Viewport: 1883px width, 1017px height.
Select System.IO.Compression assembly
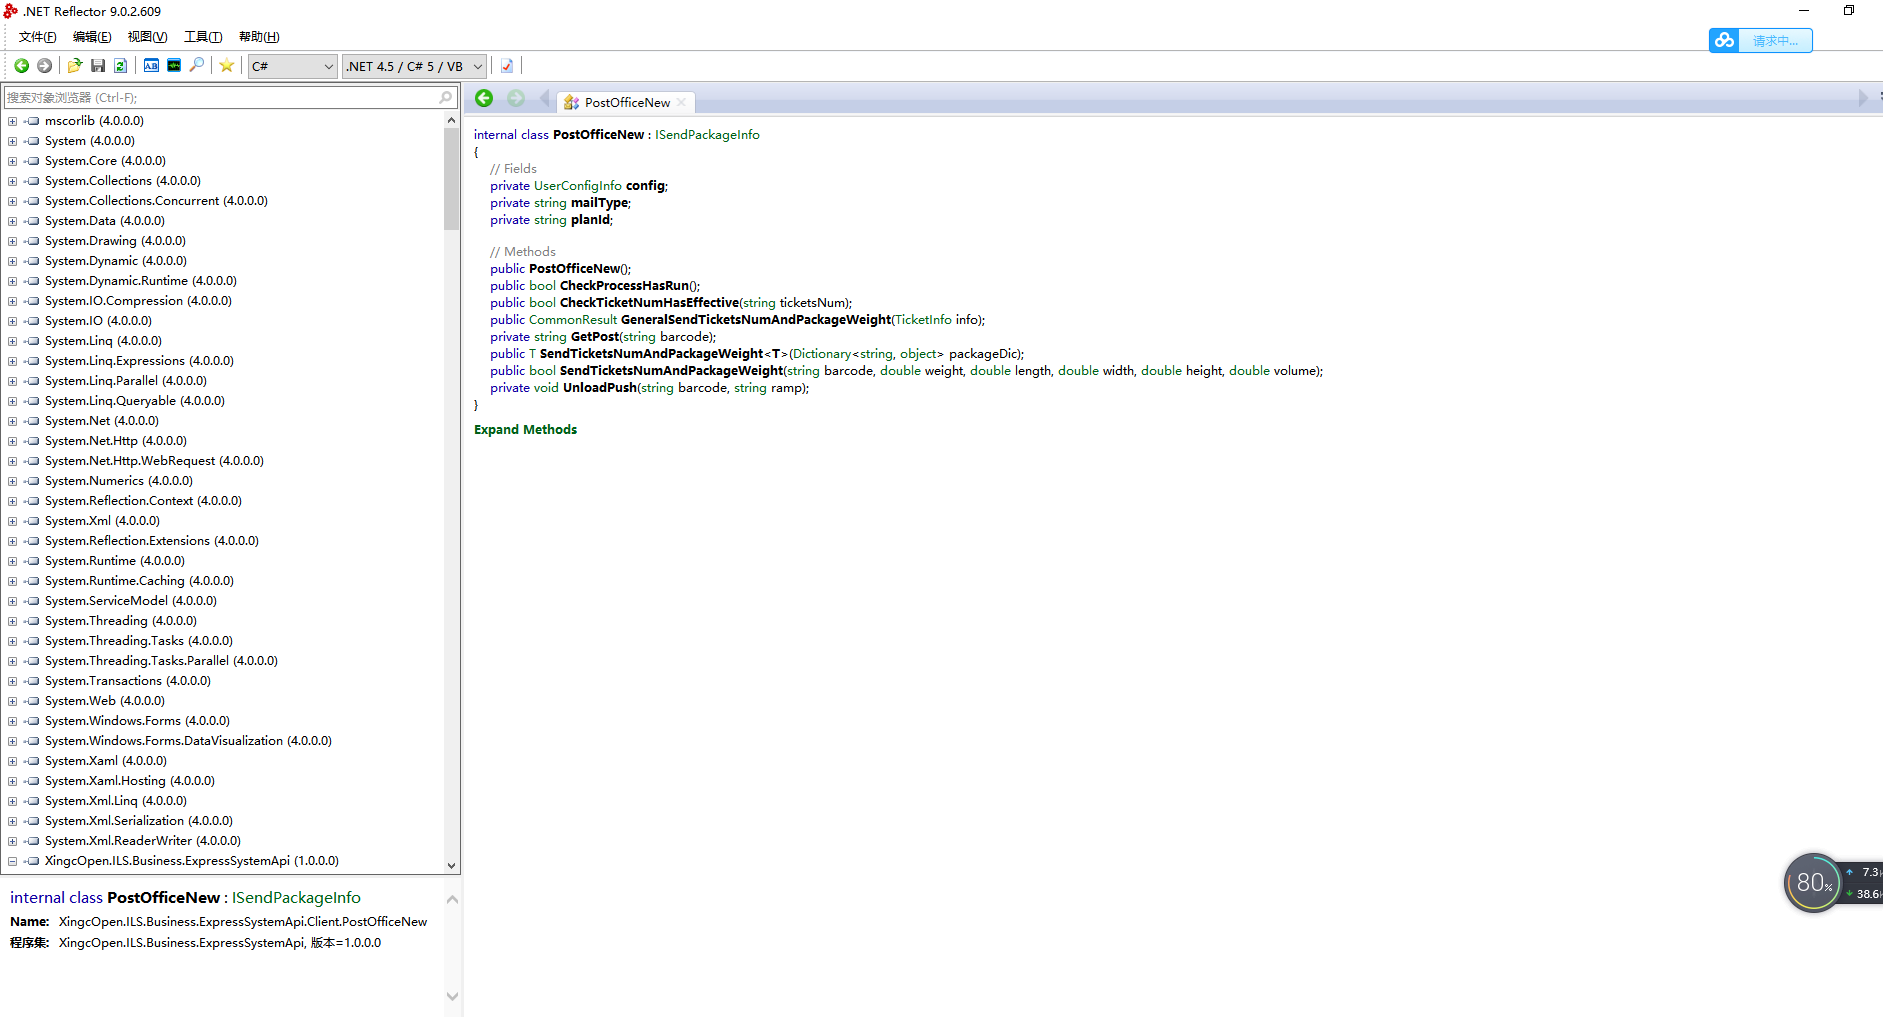pos(138,301)
